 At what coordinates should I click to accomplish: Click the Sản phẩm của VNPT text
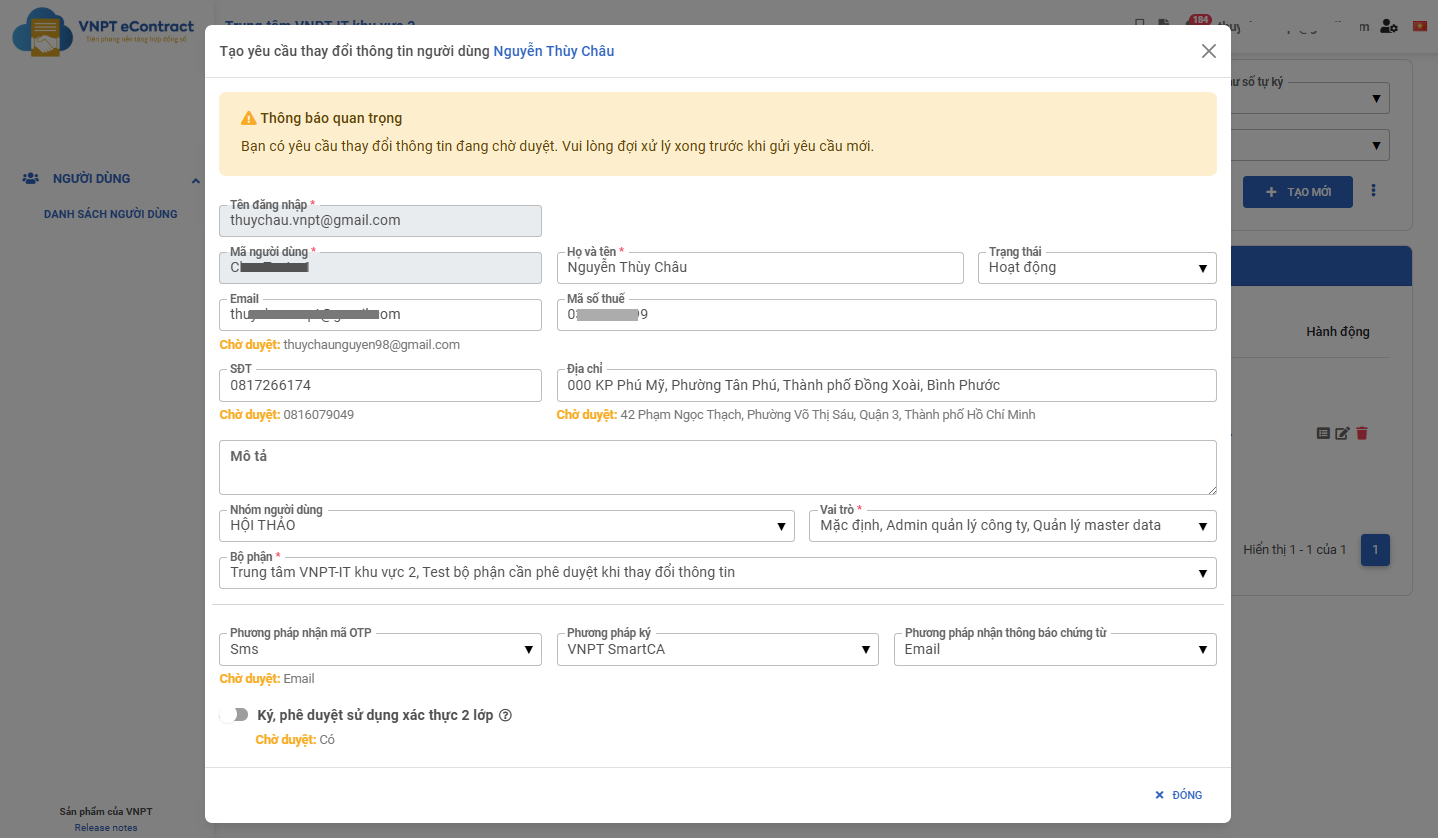[106, 812]
